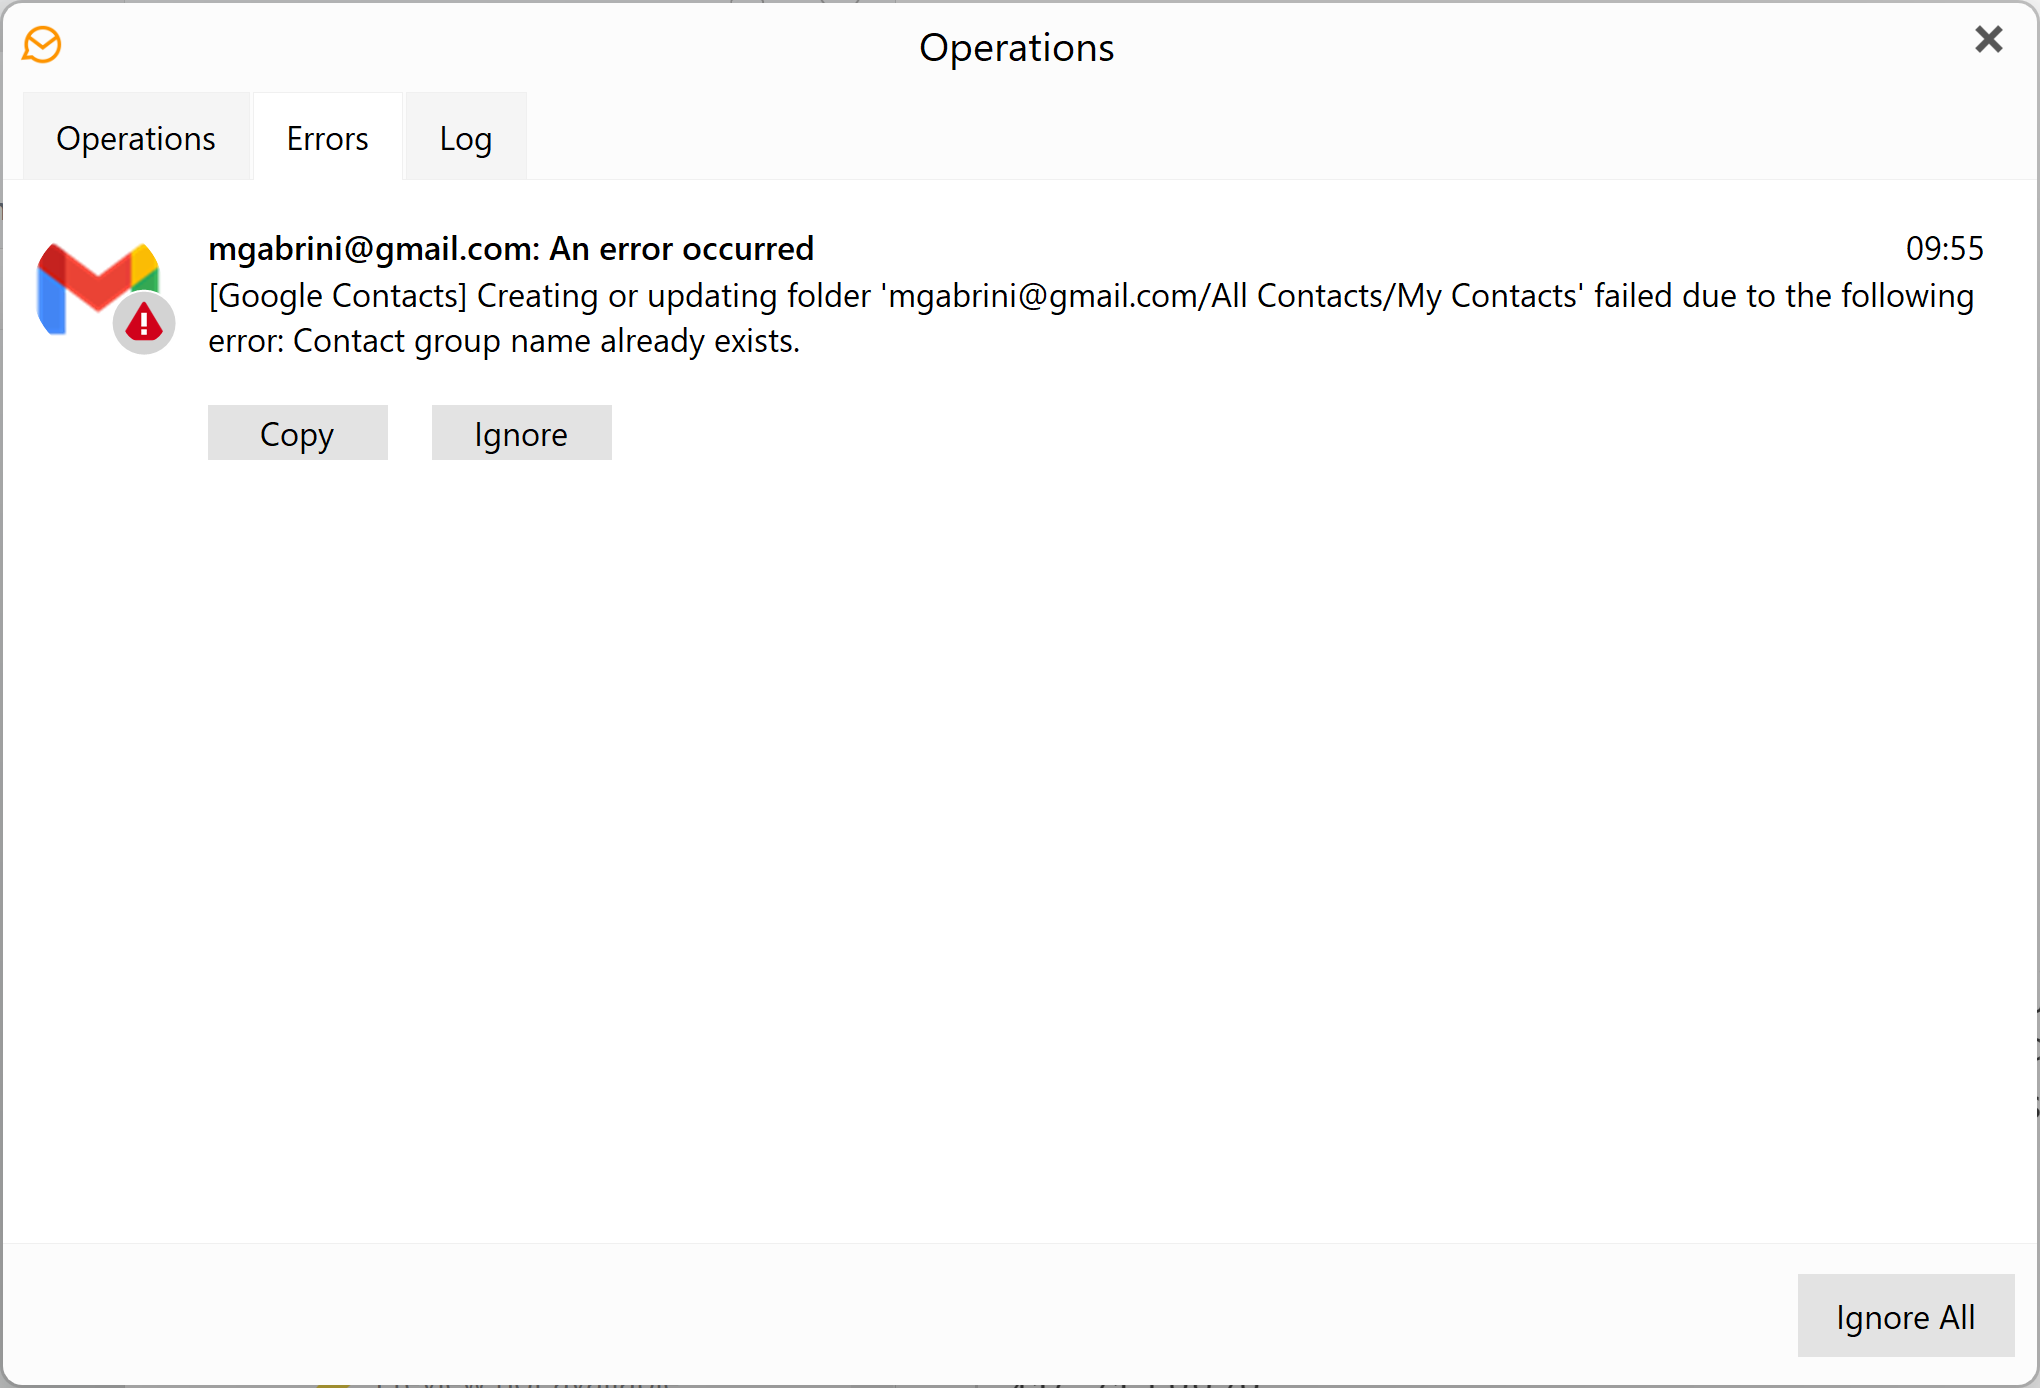The image size is (2040, 1388).
Task: Click the Operations dialog title text
Action: pyautogui.click(x=1016, y=48)
